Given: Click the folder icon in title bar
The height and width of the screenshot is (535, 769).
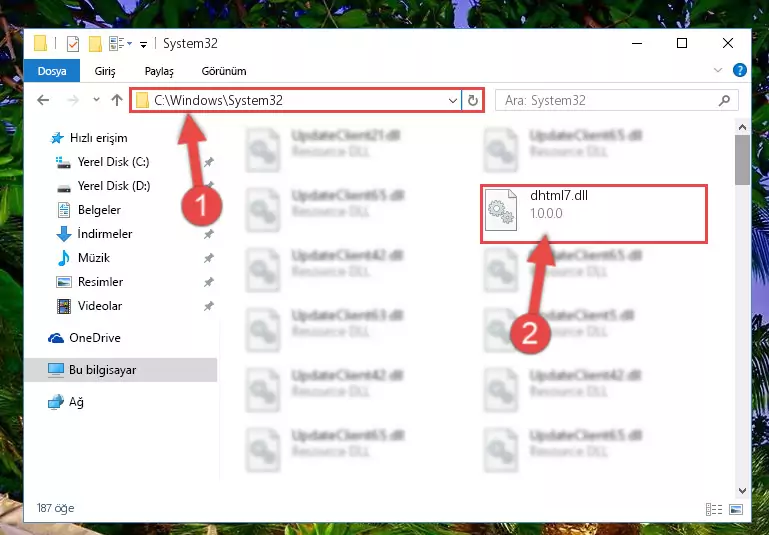Looking at the screenshot, I should (41, 44).
